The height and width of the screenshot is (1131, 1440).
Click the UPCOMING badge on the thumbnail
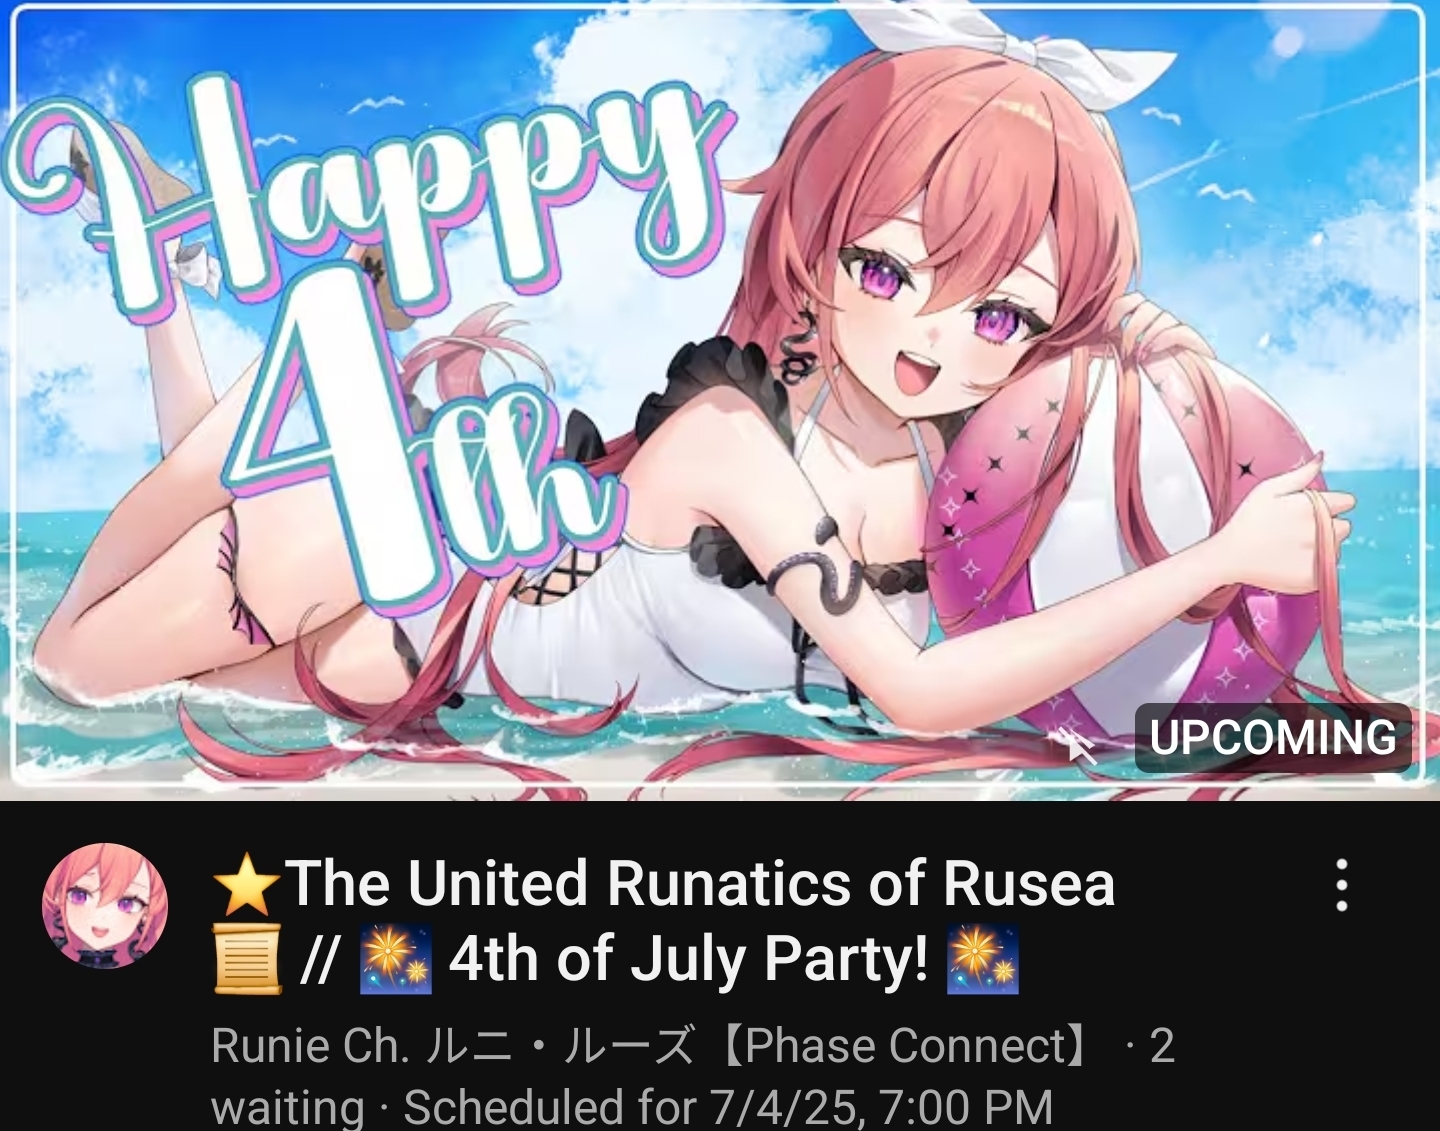tap(1272, 738)
